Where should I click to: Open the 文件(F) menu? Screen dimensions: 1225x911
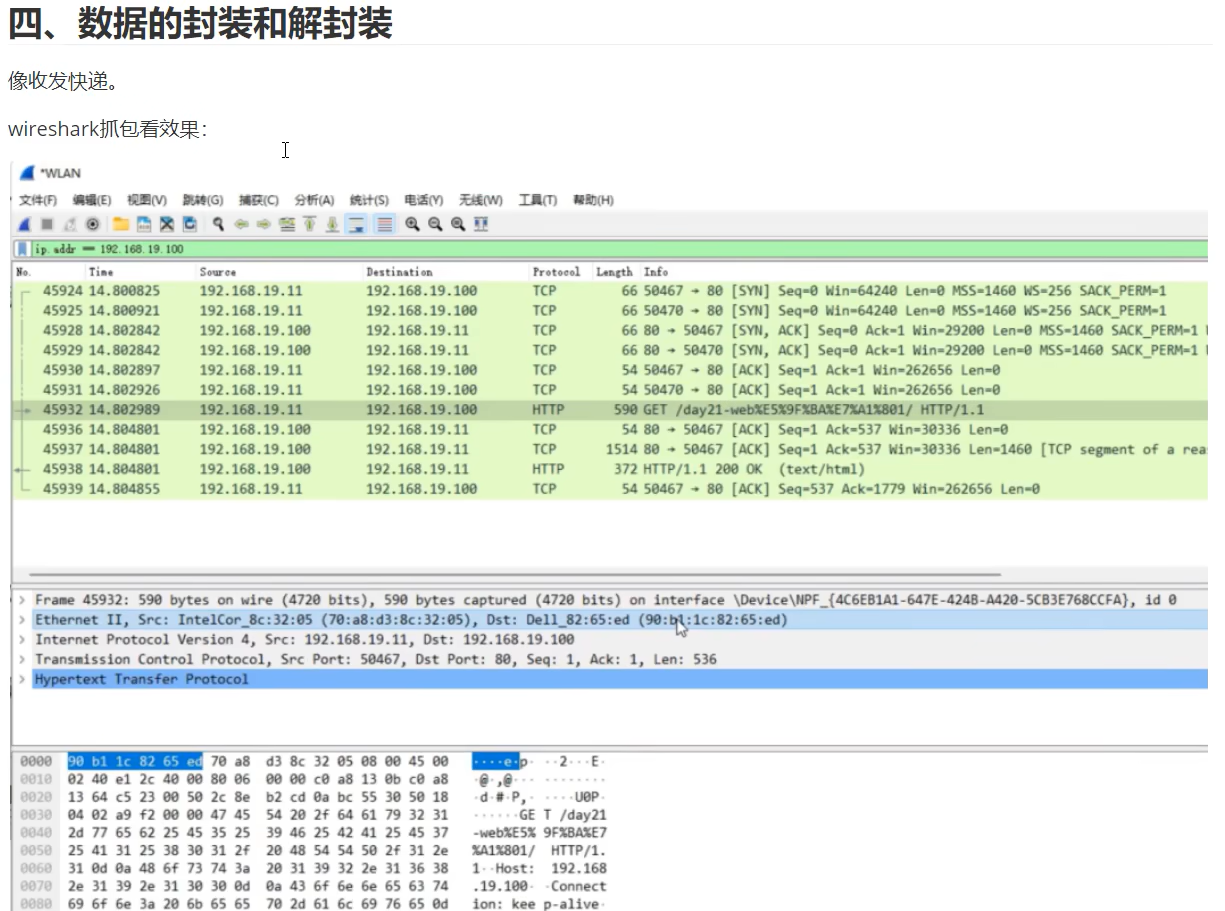(38, 200)
